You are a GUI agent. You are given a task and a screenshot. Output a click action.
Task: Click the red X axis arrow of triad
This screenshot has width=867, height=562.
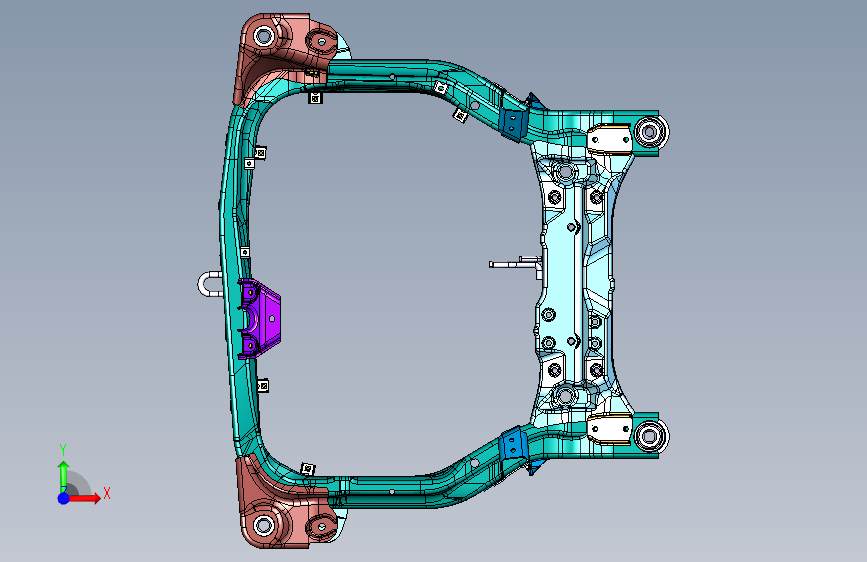tap(85, 498)
